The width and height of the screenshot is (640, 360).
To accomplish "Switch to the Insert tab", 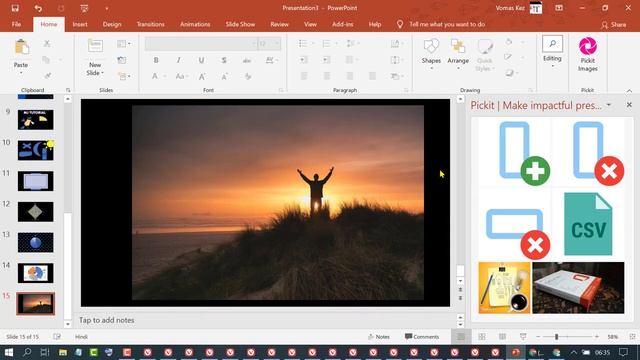I will tap(80, 24).
